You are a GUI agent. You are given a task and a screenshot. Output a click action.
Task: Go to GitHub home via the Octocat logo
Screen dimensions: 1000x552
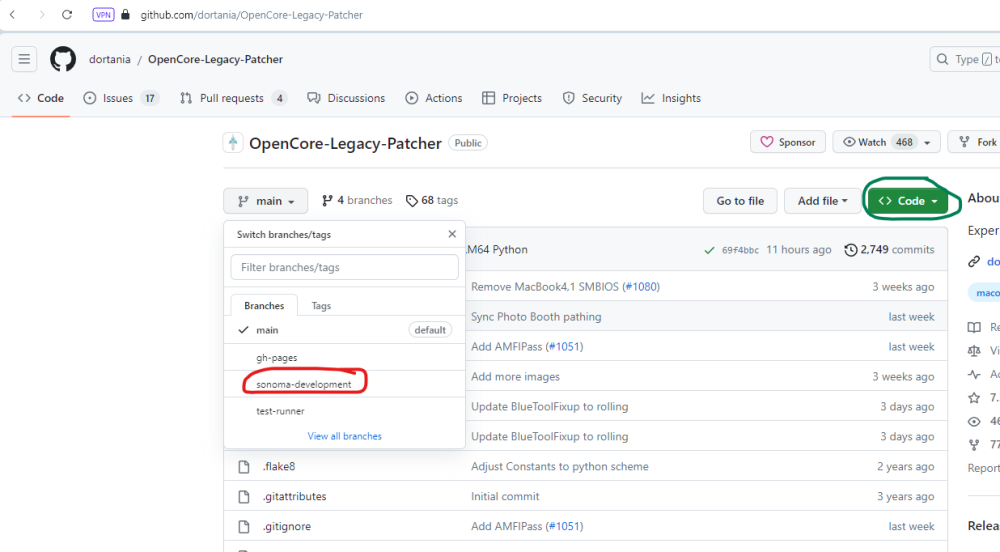point(62,59)
